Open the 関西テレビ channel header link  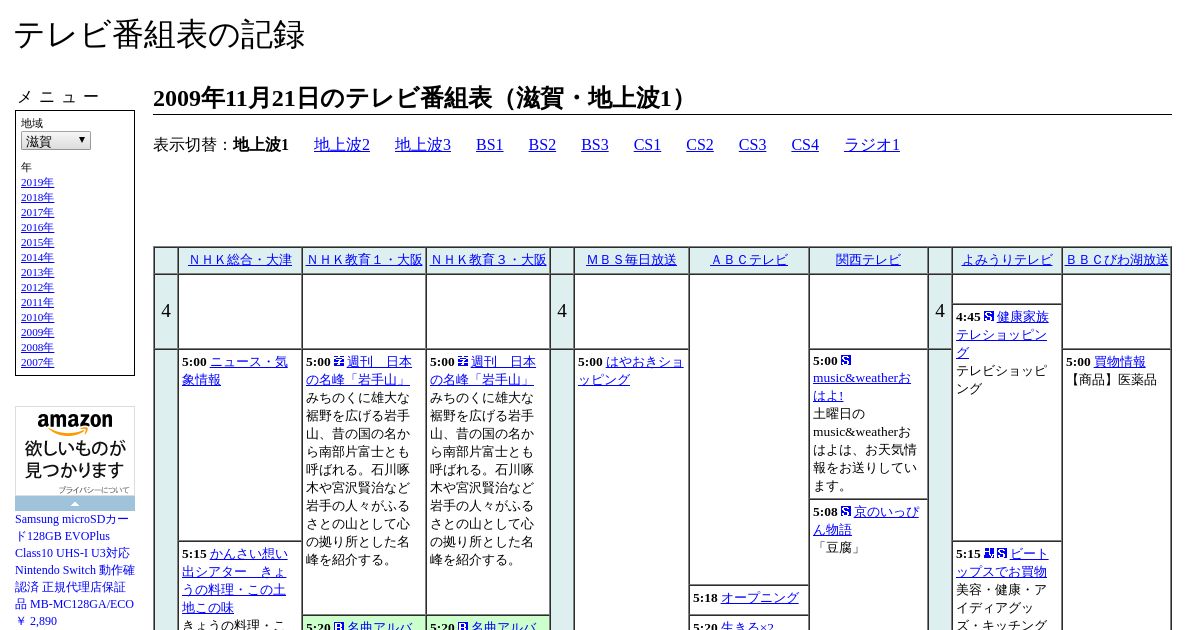[x=868, y=260]
